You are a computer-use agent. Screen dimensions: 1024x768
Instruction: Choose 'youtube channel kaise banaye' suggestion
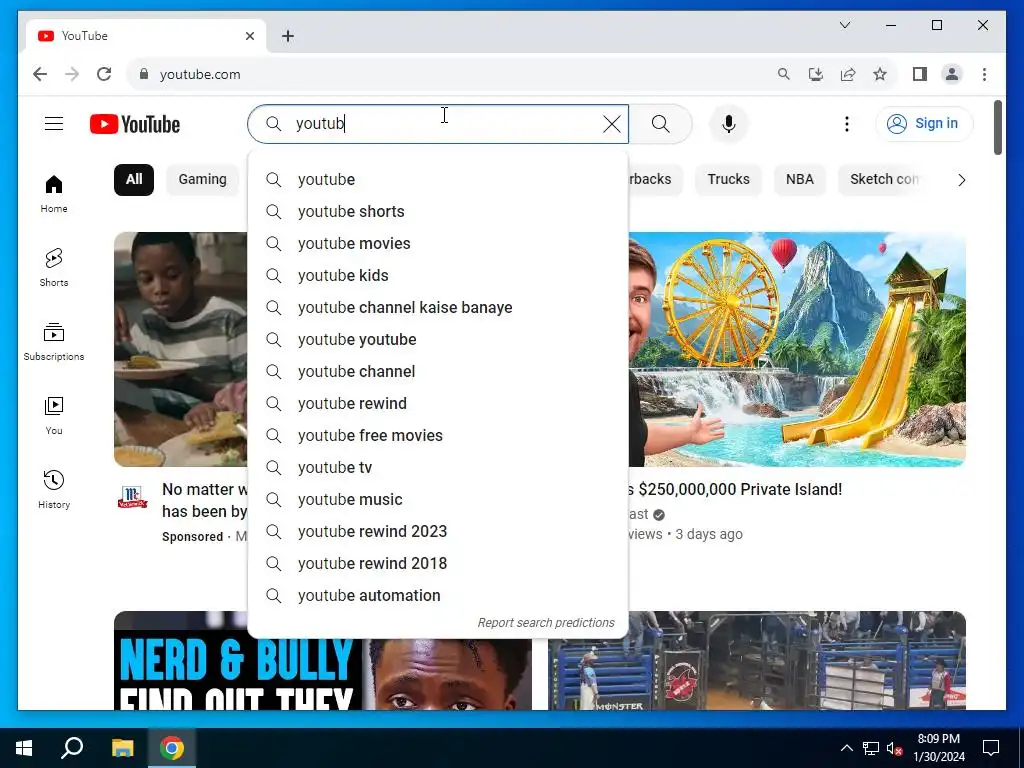click(x=438, y=308)
